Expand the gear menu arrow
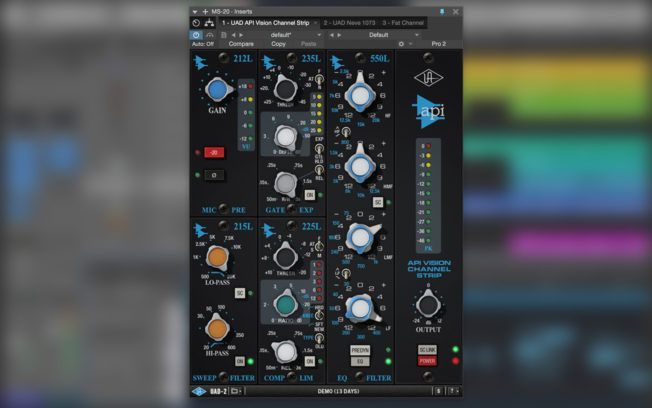652x408 pixels. pyautogui.click(x=411, y=44)
